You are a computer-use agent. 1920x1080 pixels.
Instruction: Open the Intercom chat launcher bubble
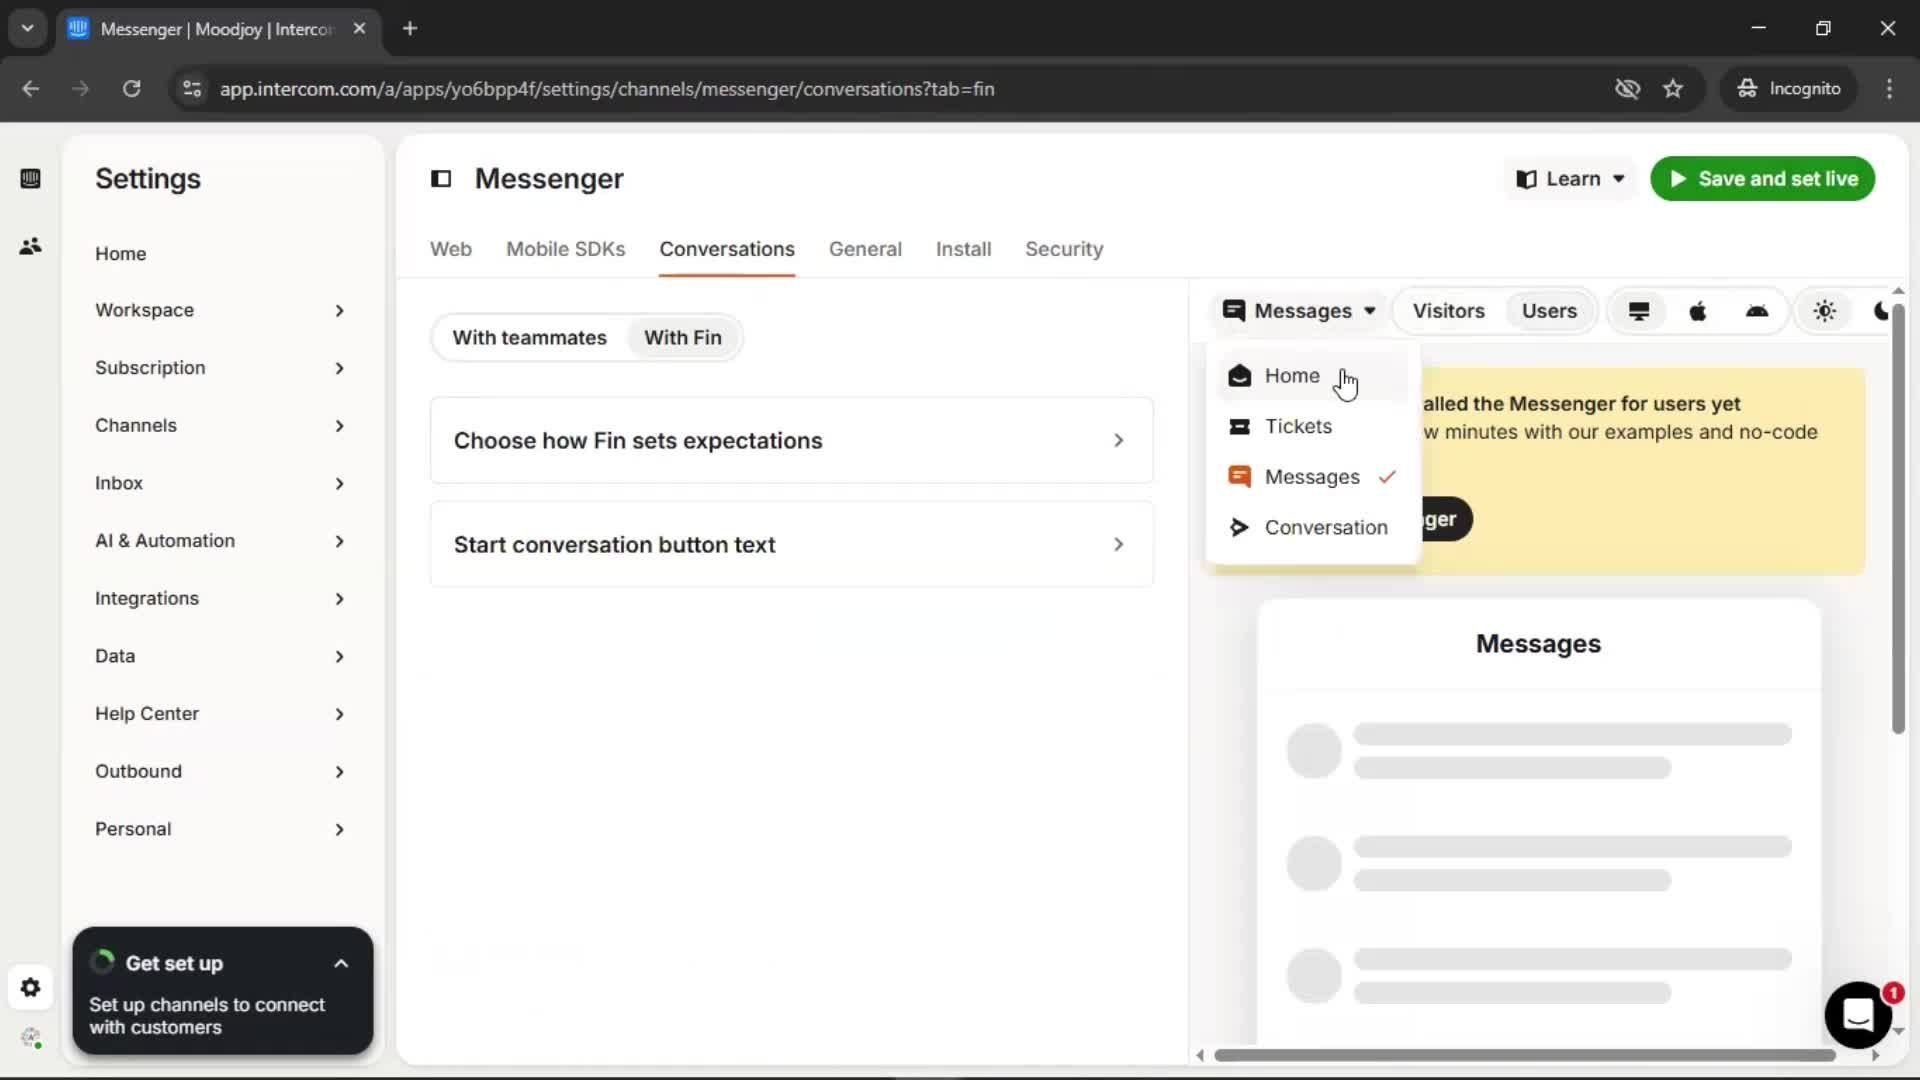pyautogui.click(x=1858, y=1015)
